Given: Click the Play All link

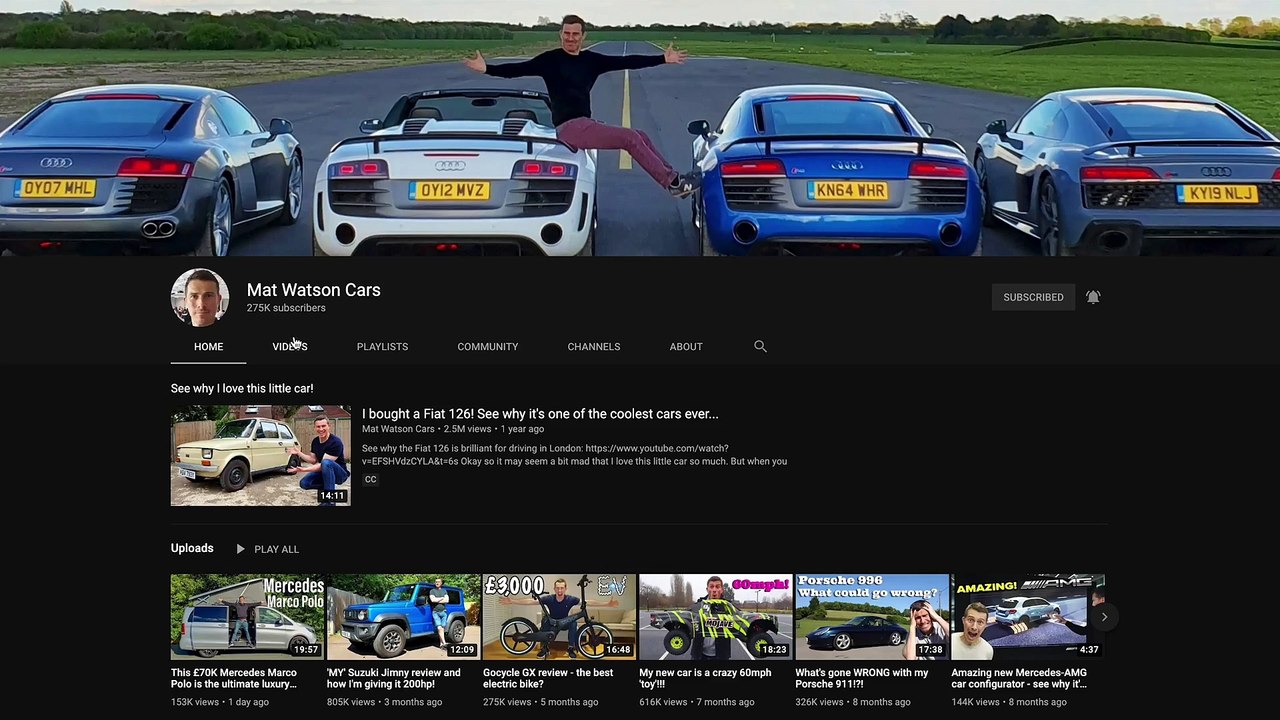Looking at the screenshot, I should (276, 549).
